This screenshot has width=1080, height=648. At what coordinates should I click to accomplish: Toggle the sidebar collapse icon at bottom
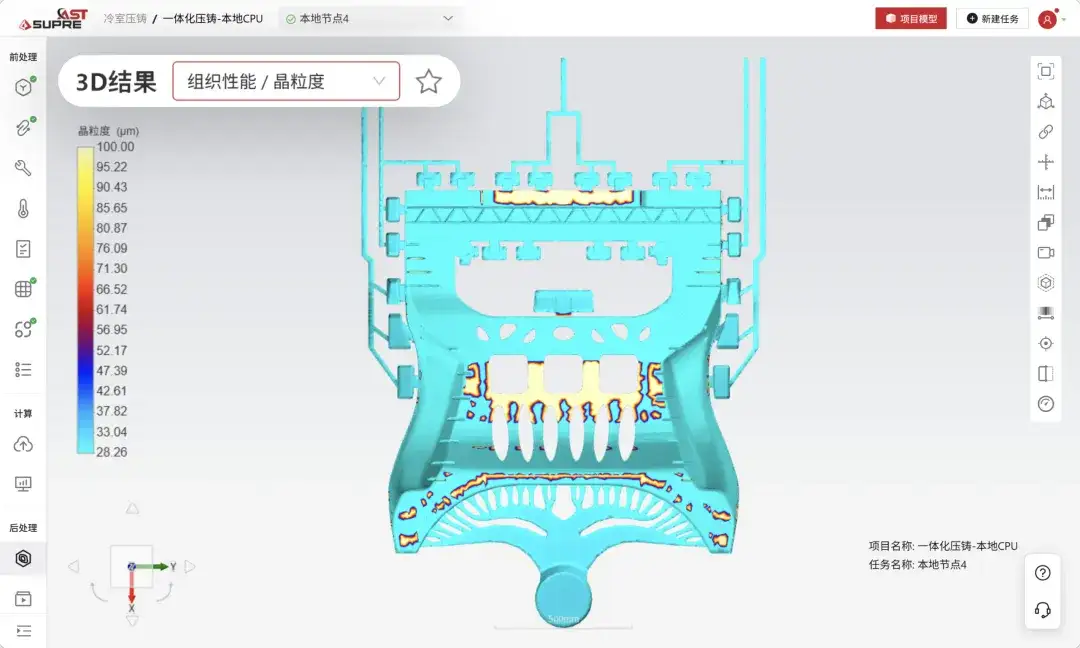23,631
